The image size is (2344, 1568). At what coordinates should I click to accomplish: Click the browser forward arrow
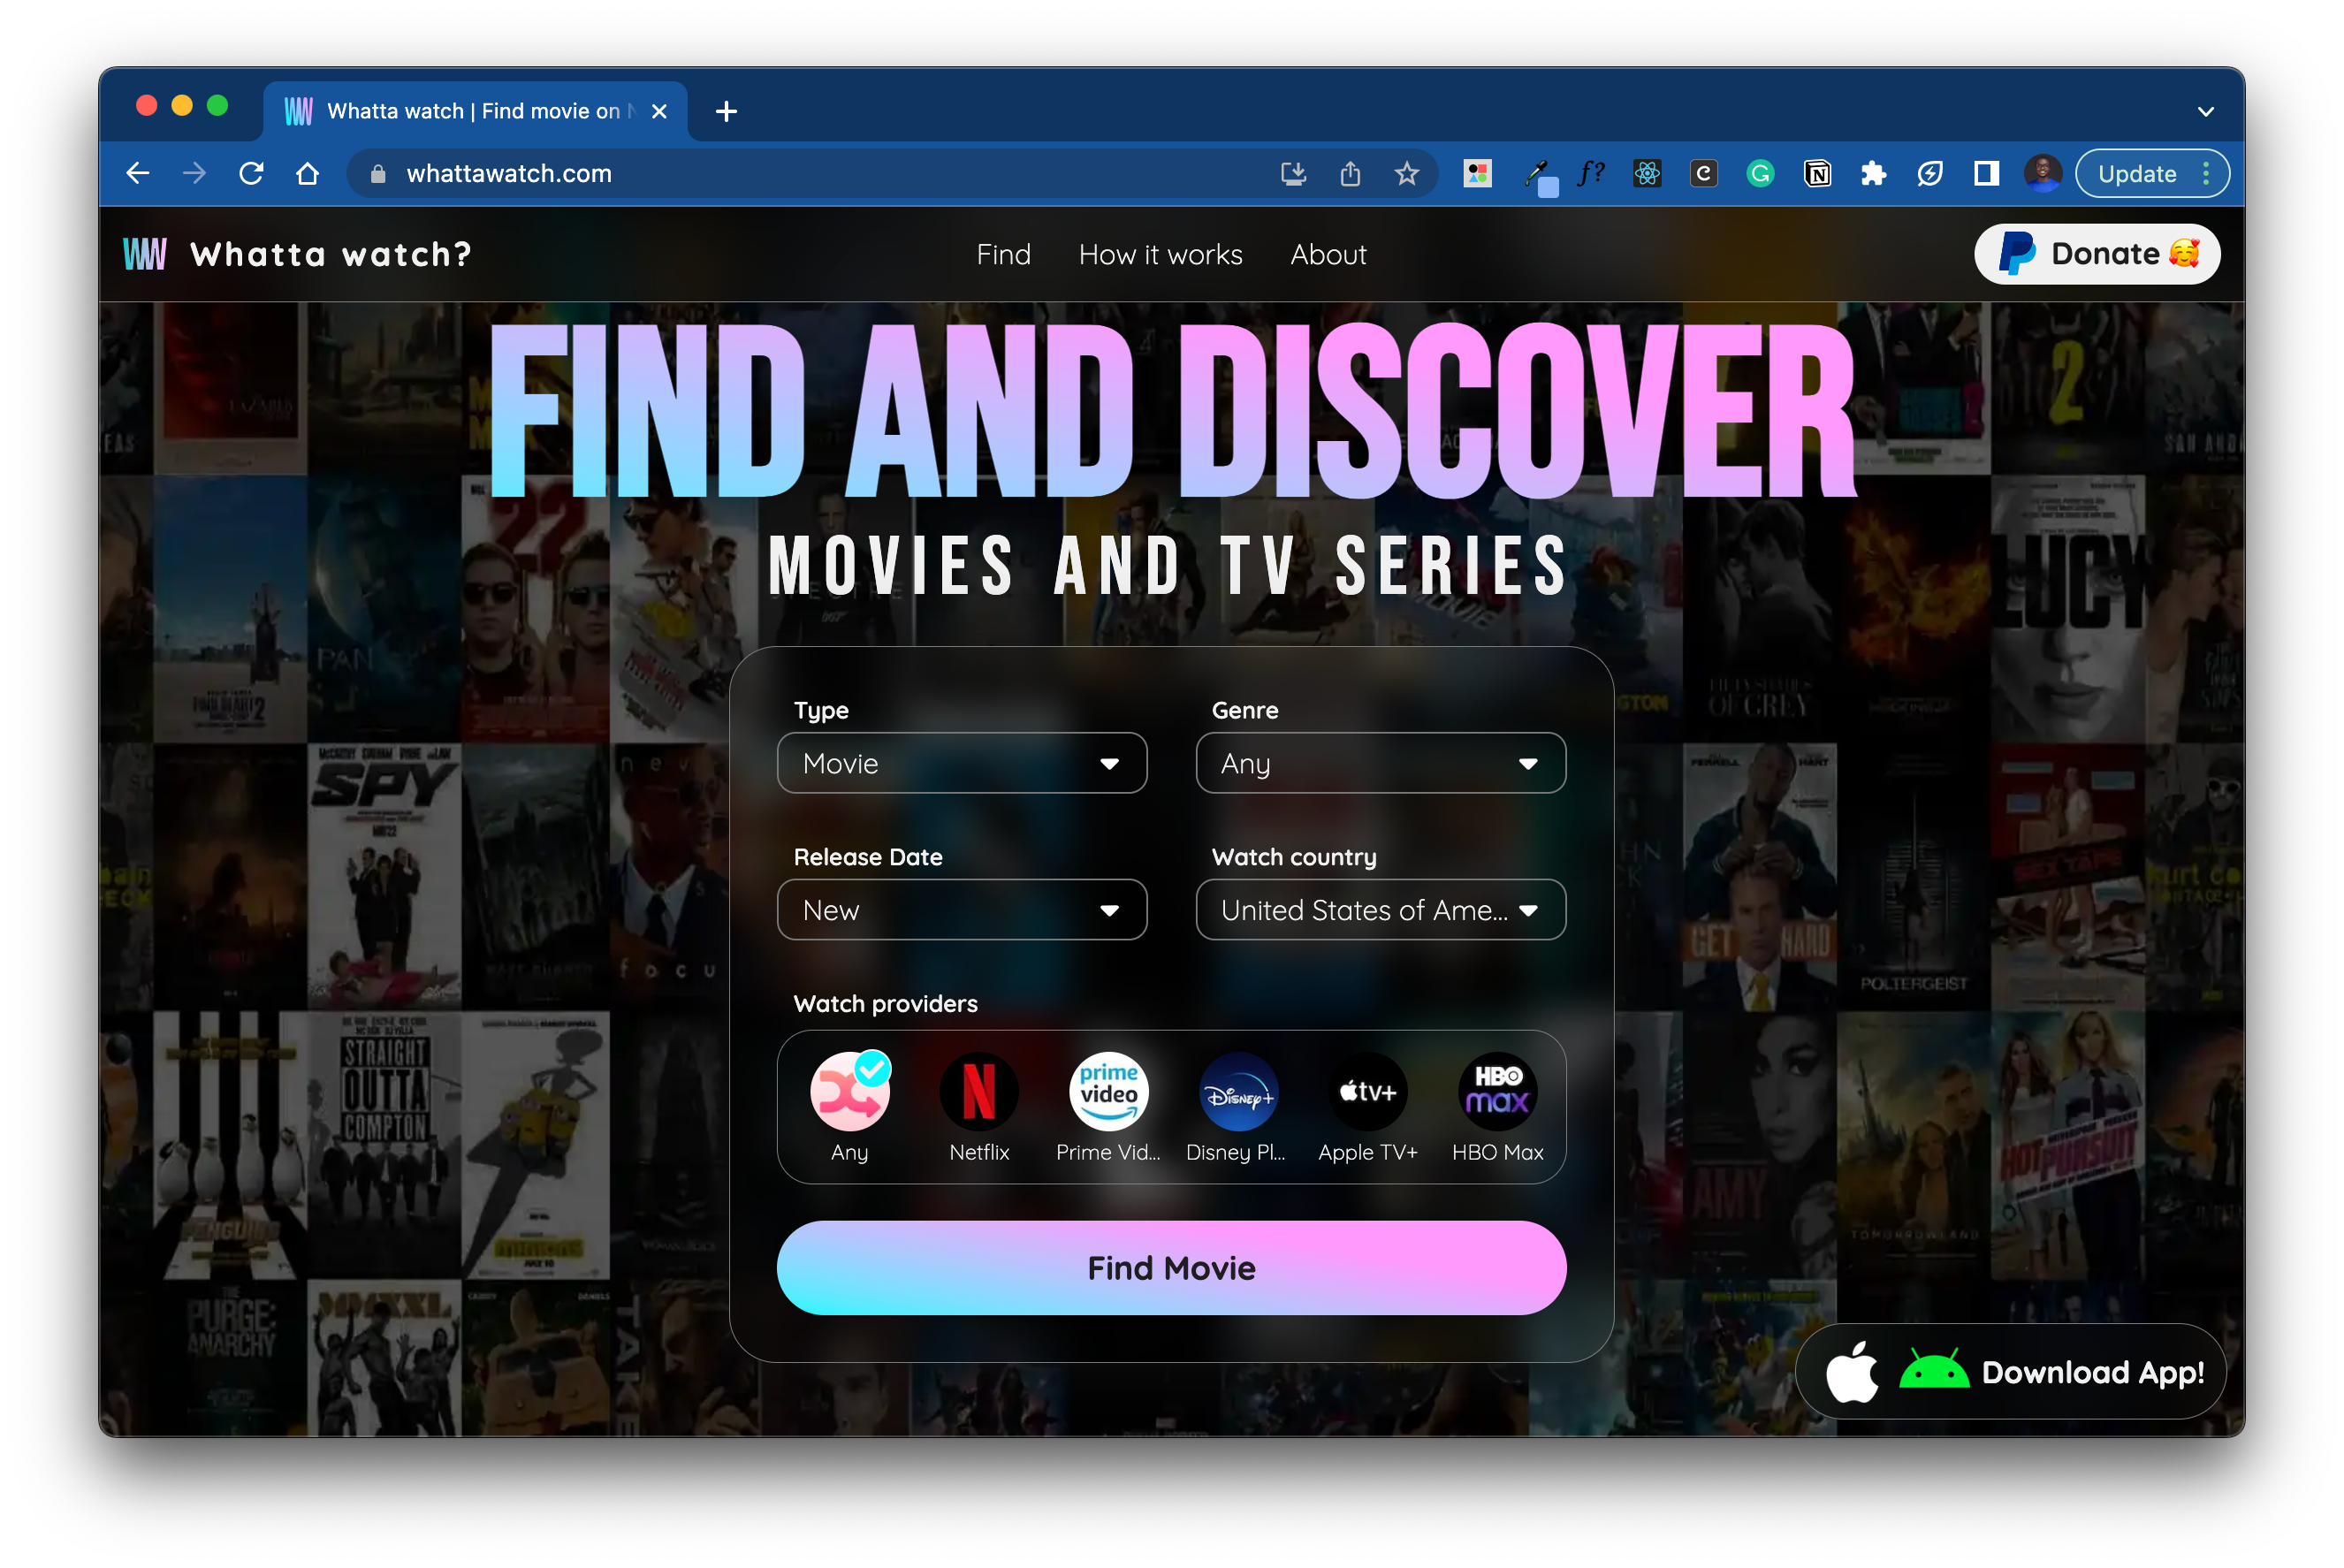(195, 174)
